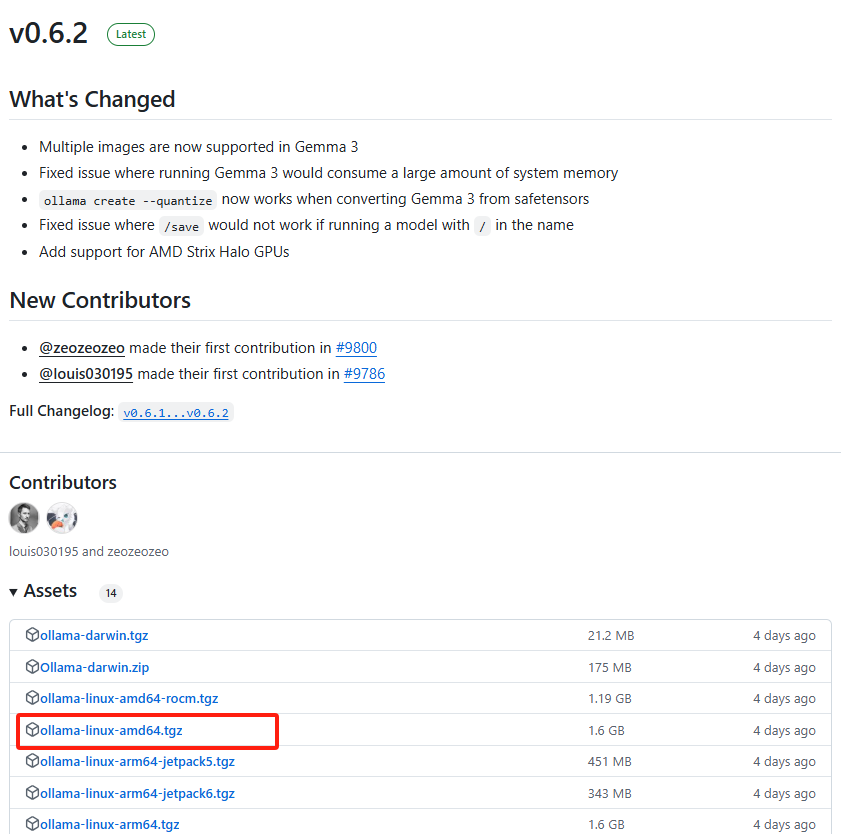Click the What's Changed heading
This screenshot has width=841, height=834.
(92, 99)
